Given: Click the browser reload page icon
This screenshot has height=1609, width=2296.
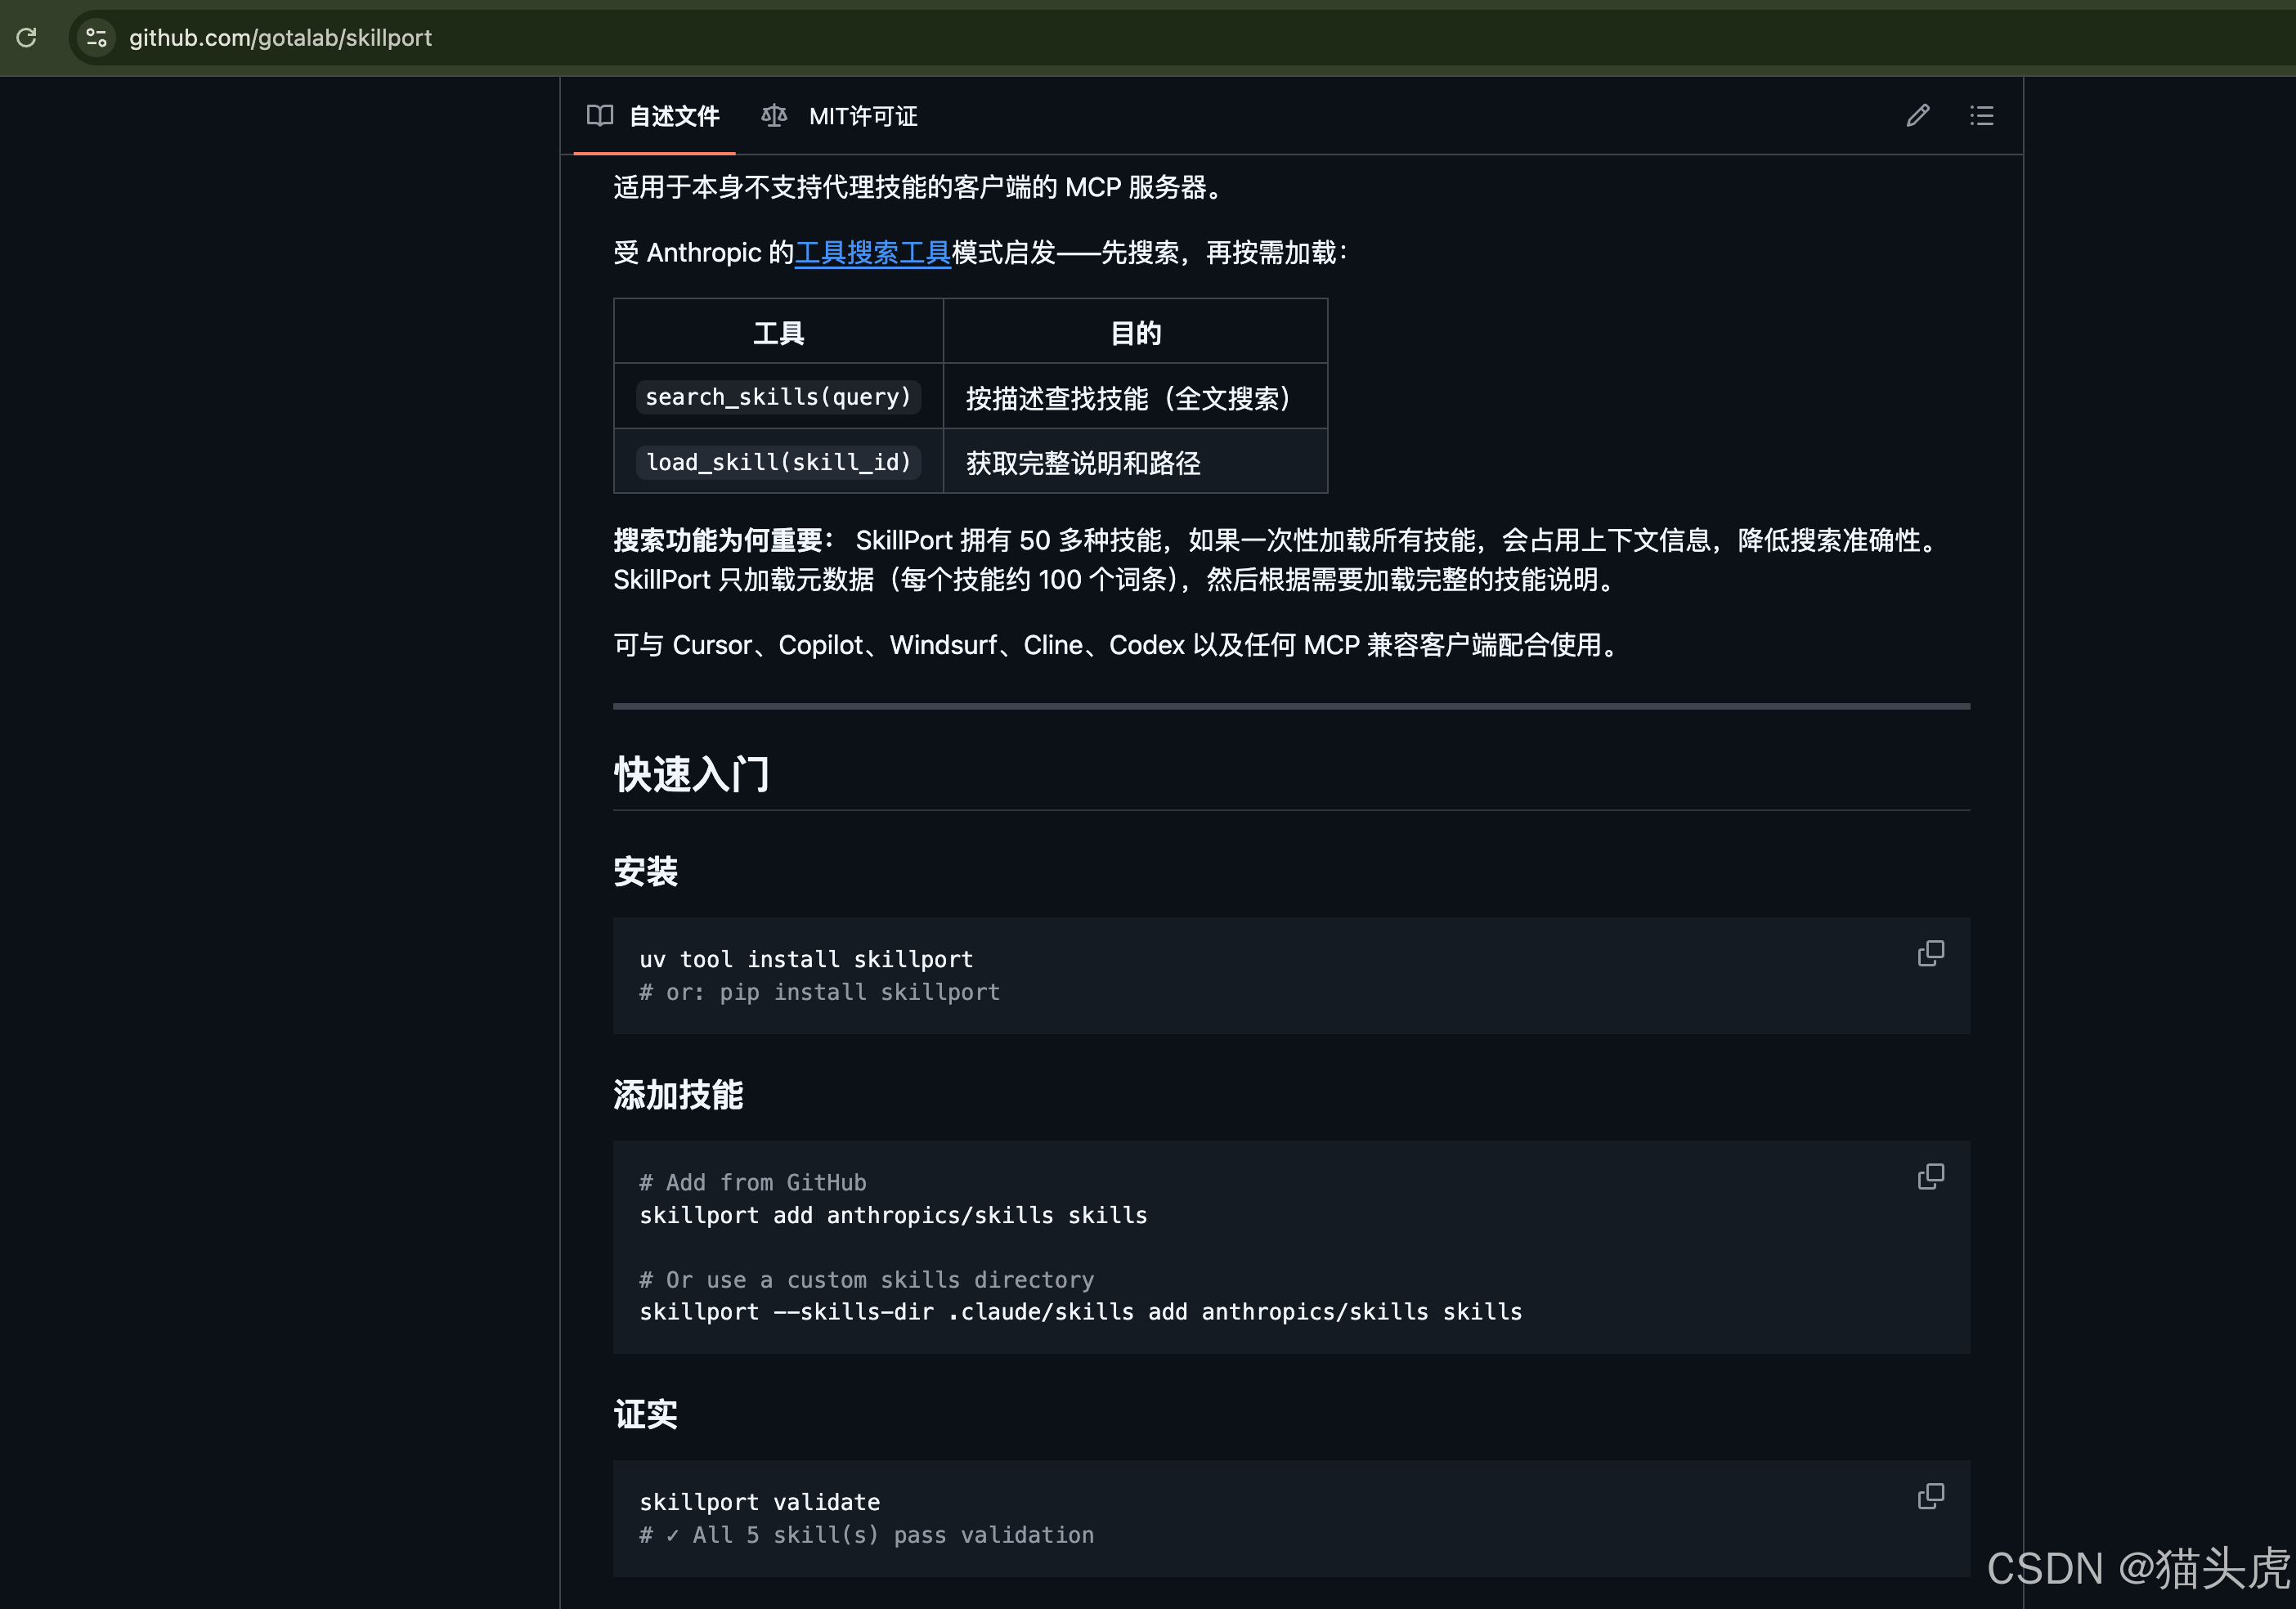Looking at the screenshot, I should pyautogui.click(x=27, y=38).
